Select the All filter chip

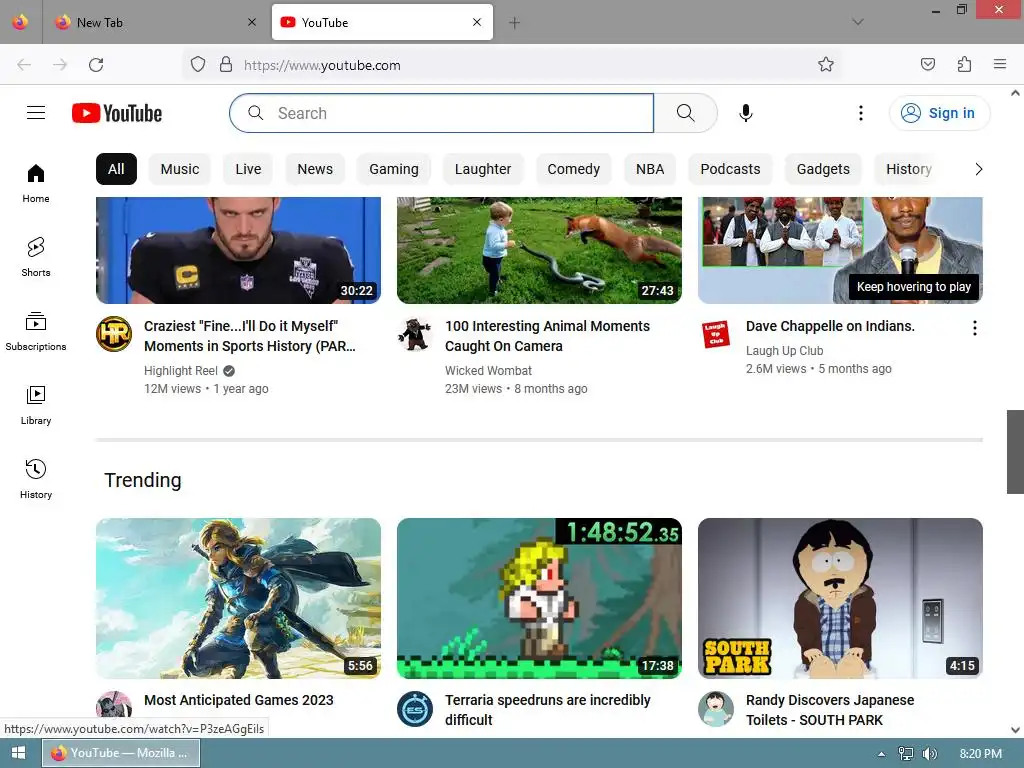click(116, 169)
